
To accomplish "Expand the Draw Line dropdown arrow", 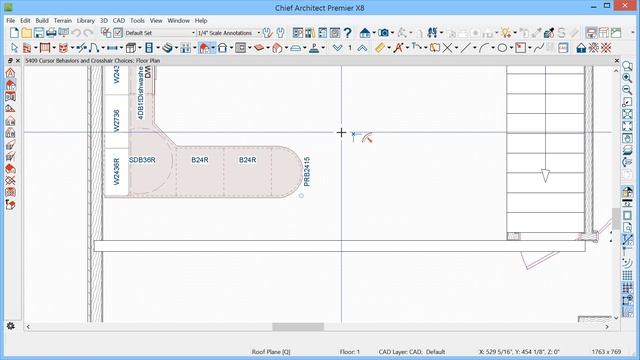I will click(474, 48).
